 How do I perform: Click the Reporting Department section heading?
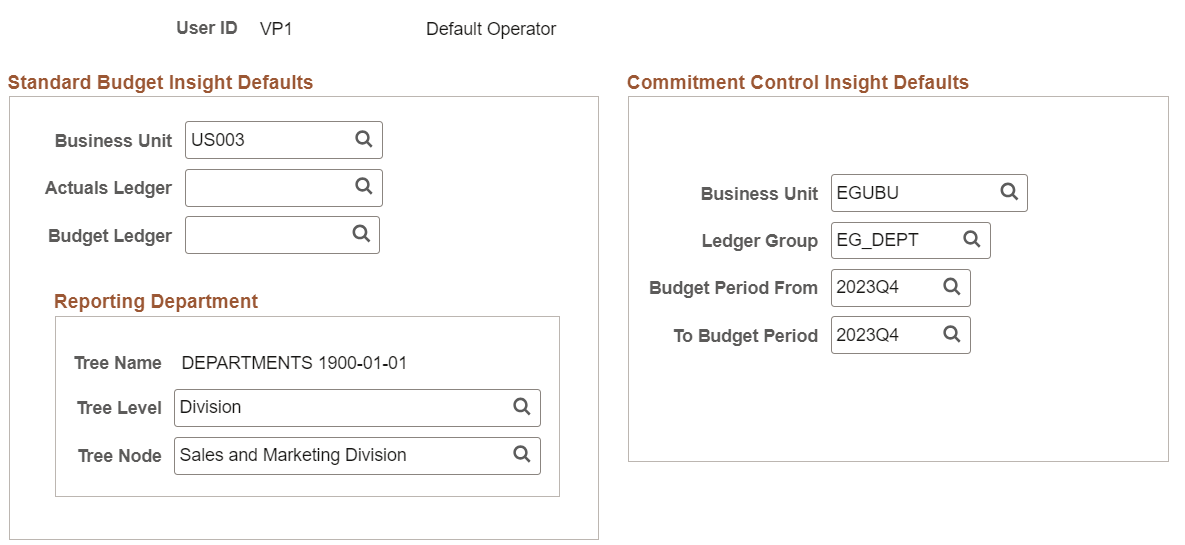click(x=156, y=301)
